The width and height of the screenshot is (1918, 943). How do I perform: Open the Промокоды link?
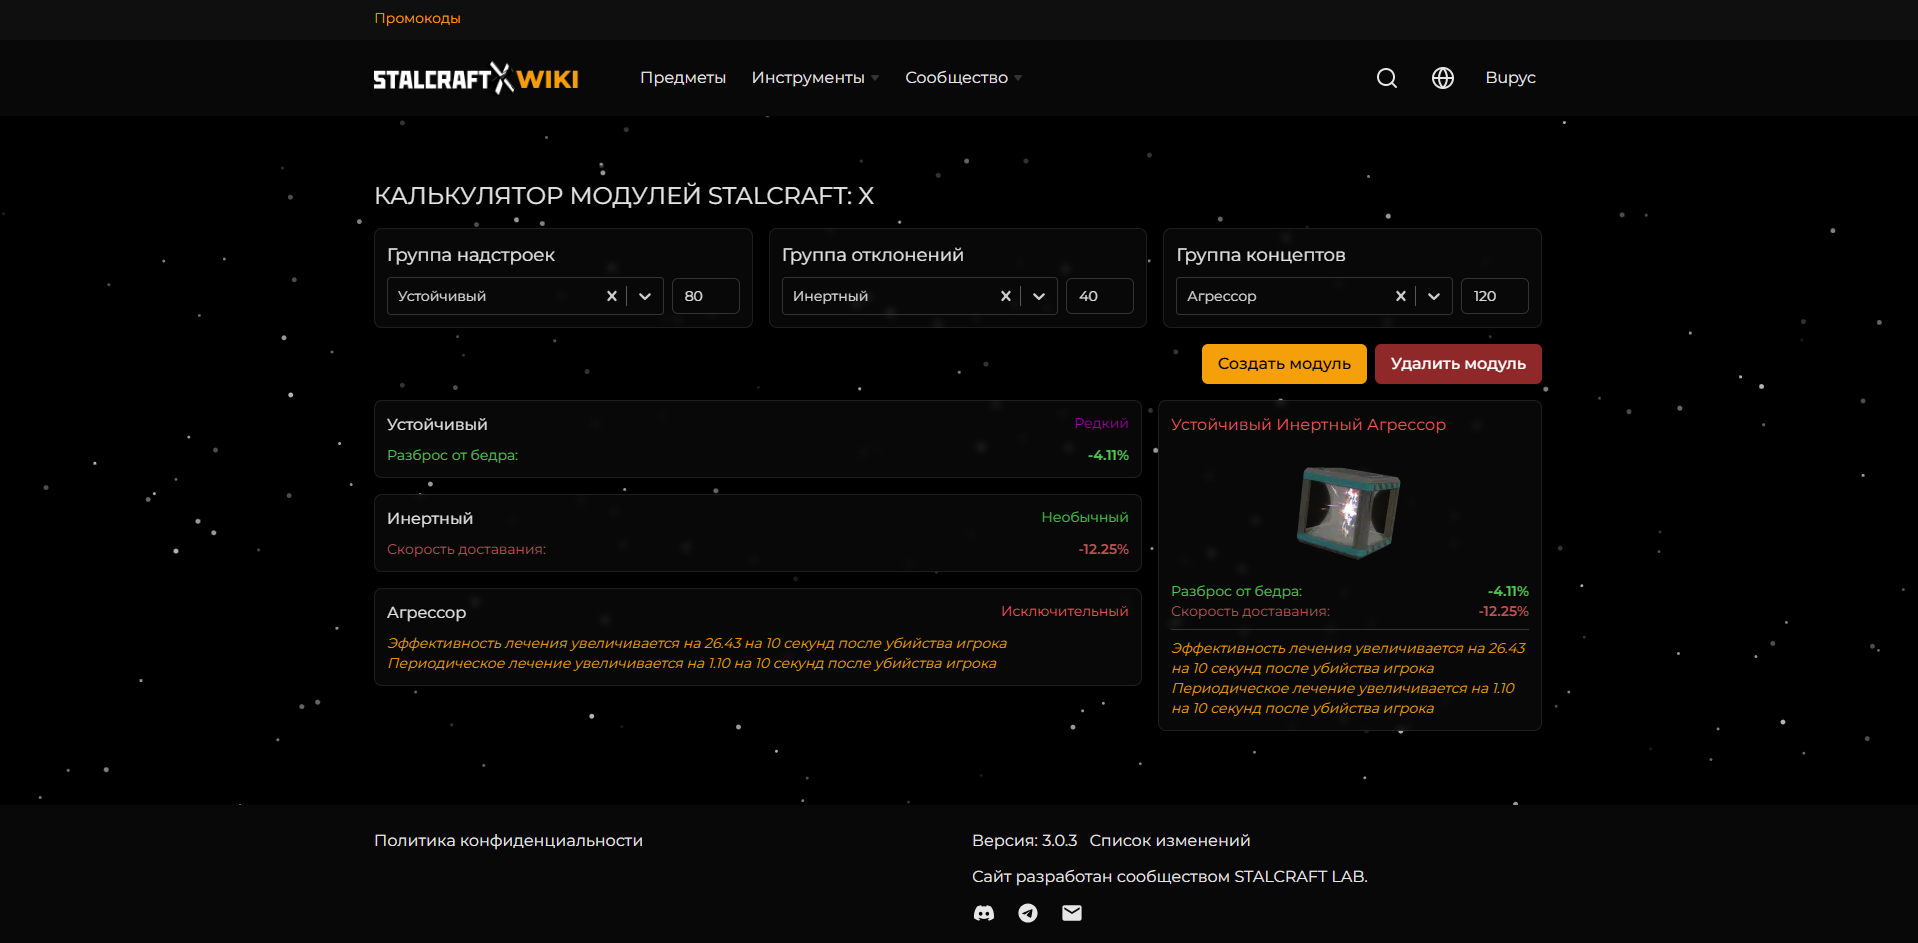[417, 18]
